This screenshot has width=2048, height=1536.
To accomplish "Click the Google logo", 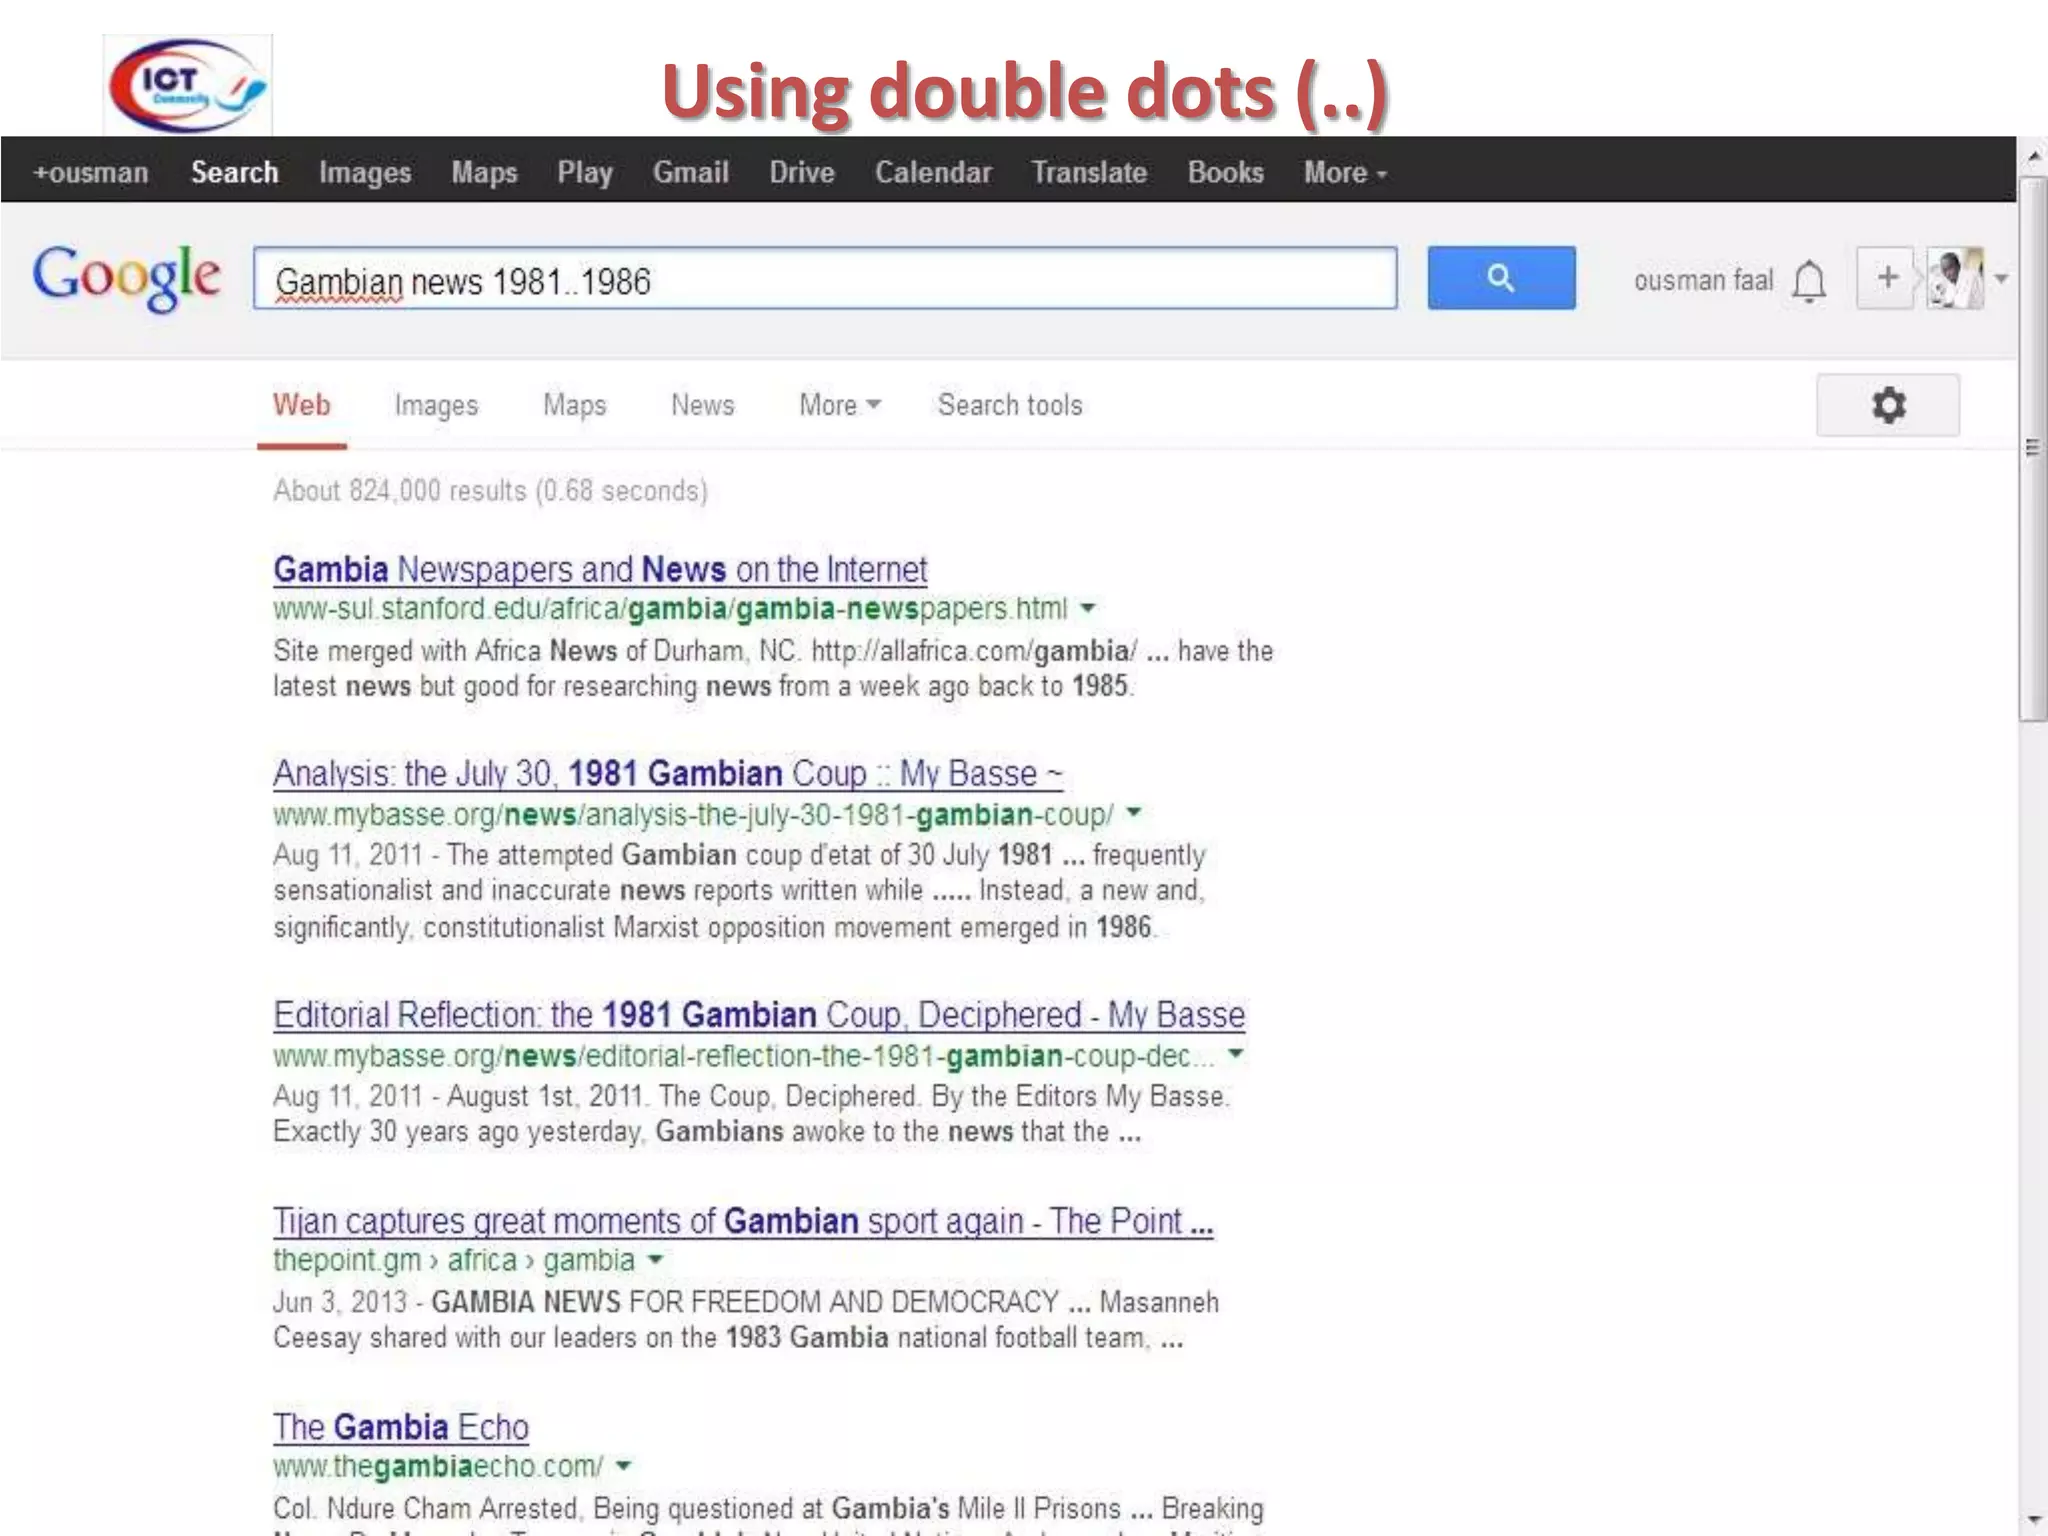I will point(126,277).
